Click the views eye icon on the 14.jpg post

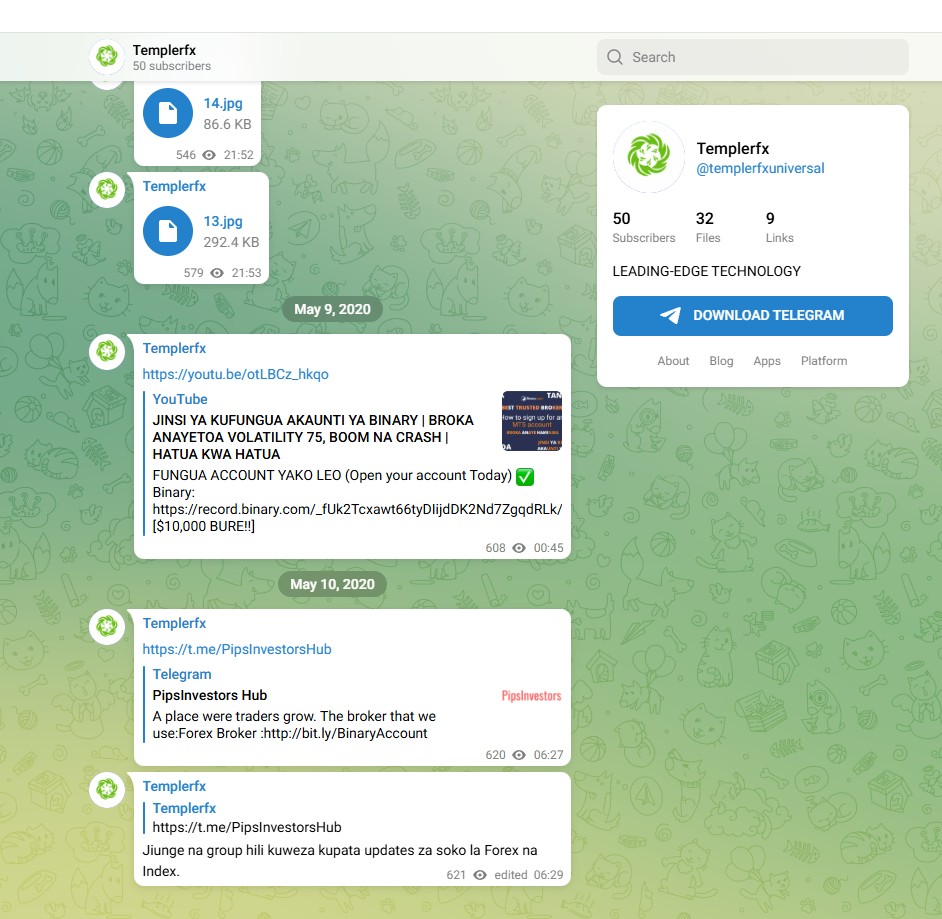[208, 155]
